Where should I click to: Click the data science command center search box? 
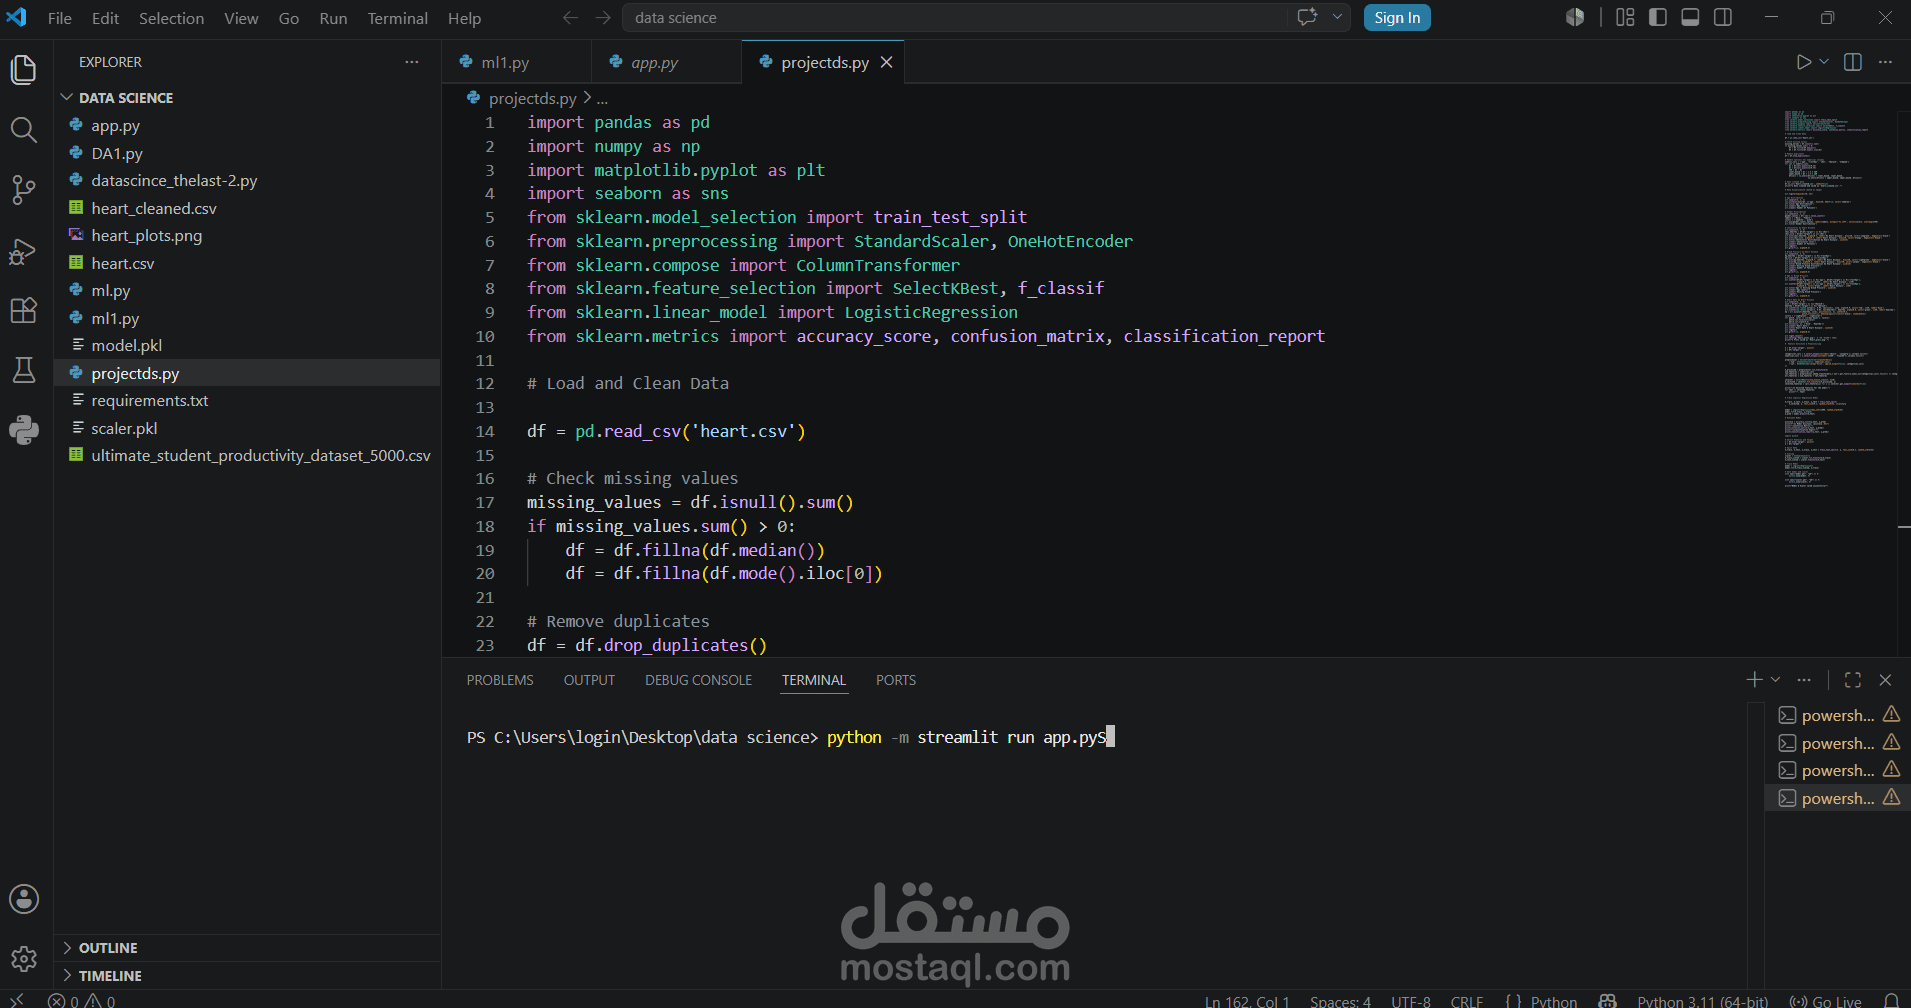click(955, 17)
